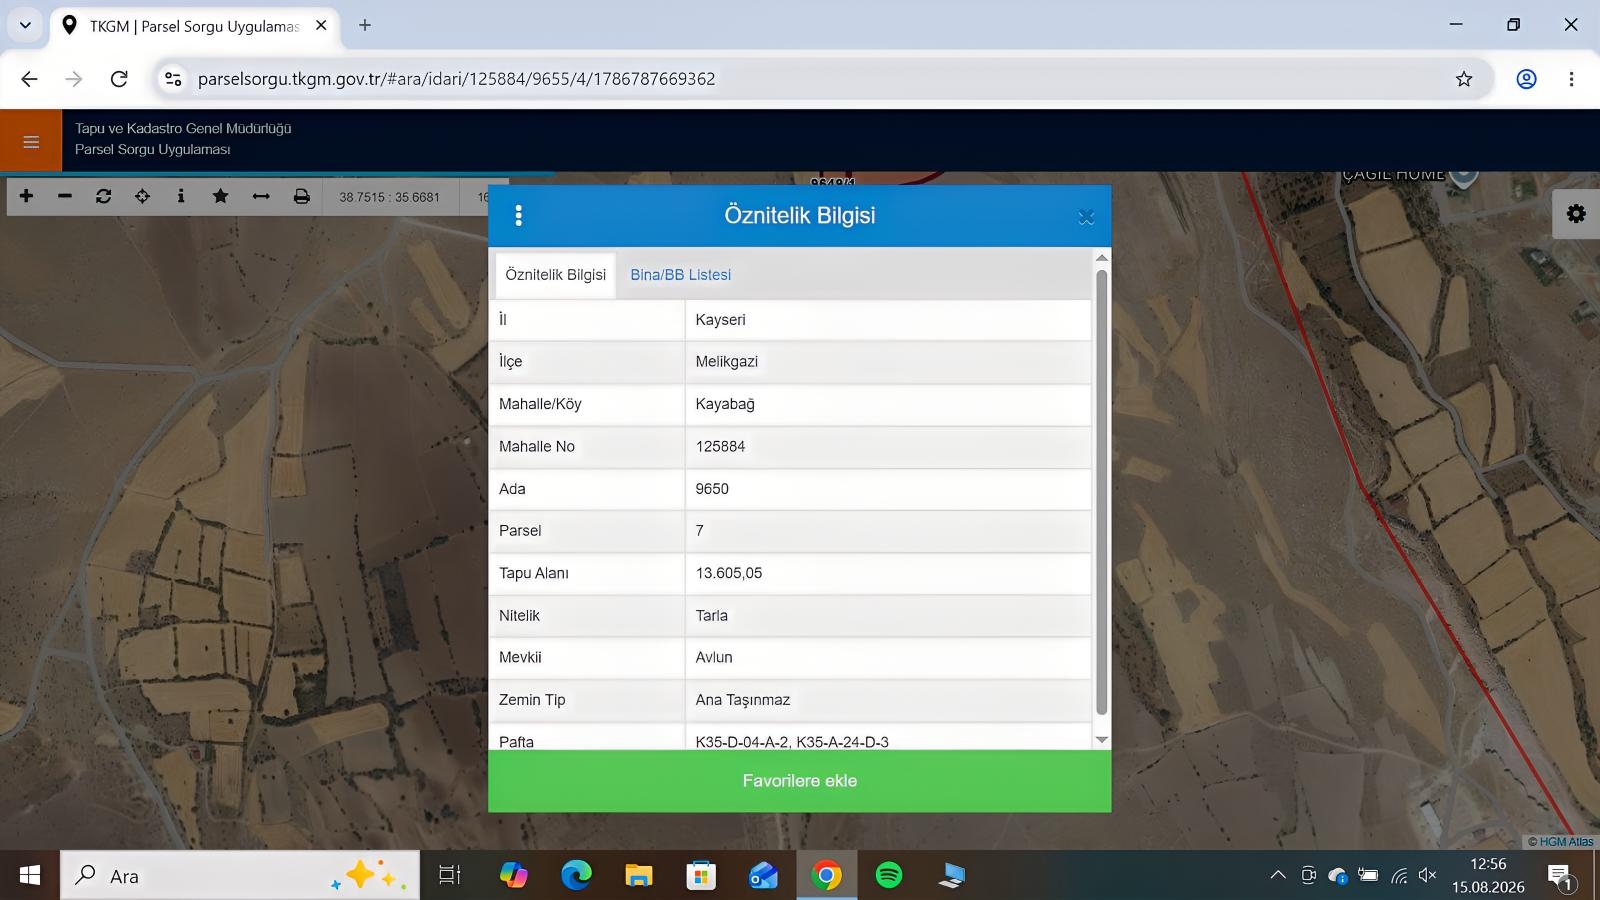The width and height of the screenshot is (1600, 900).
Task: Click the attribute panel scrollbar thumb
Action: tap(1102, 492)
